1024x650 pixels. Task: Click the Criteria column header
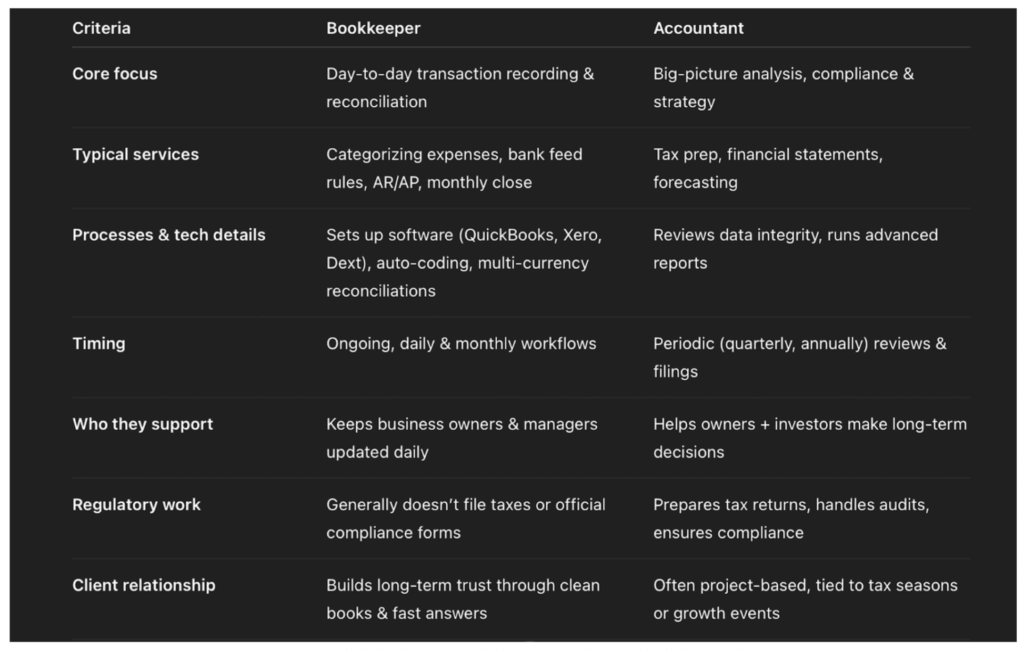[x=101, y=28]
